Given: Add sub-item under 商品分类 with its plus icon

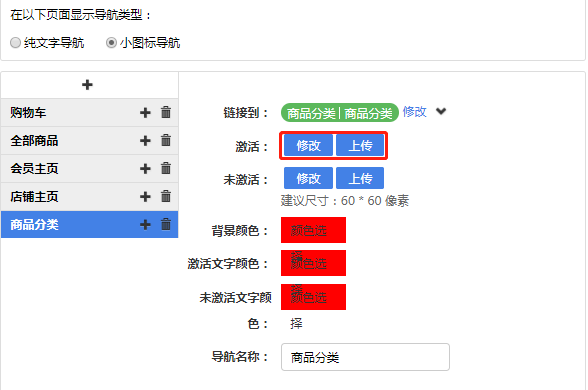Looking at the screenshot, I should pos(145,225).
